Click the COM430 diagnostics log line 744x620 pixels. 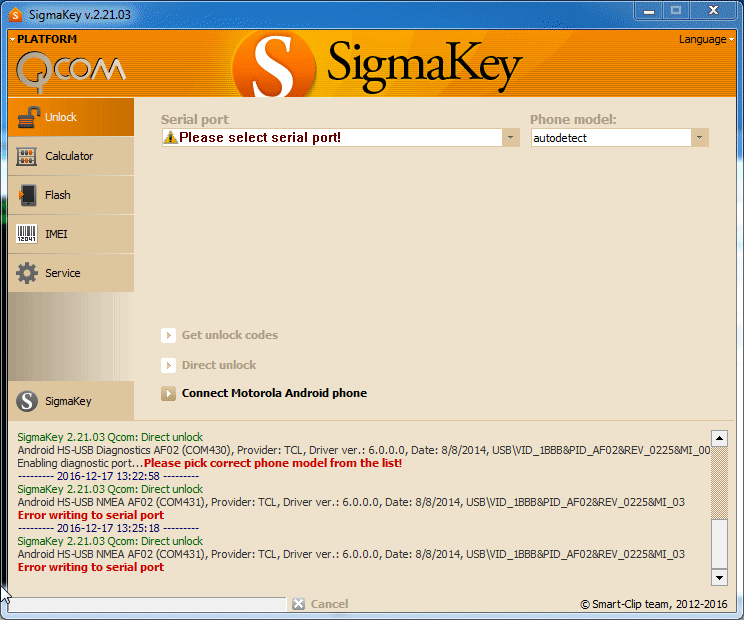pos(364,450)
